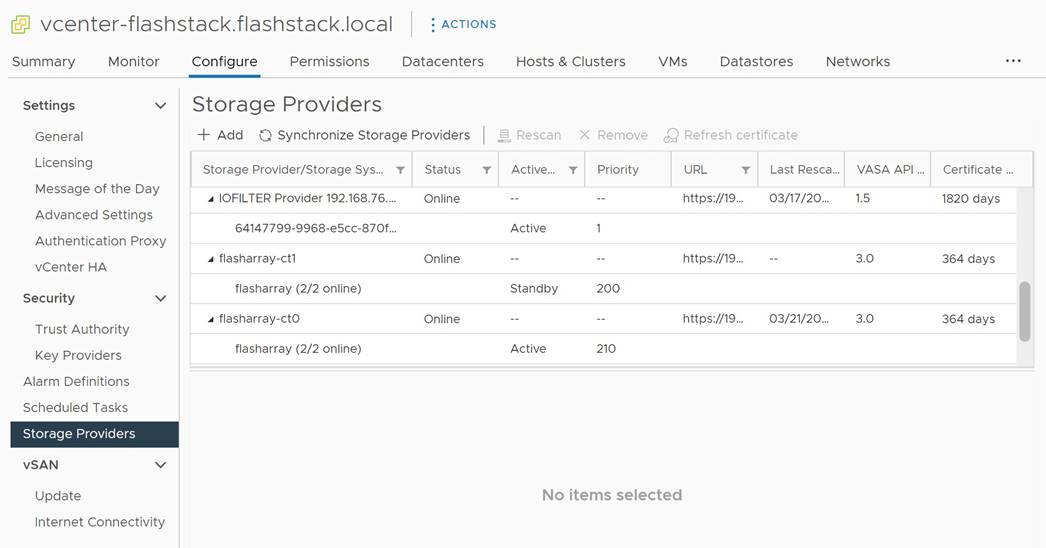Click the 03/21/20 last rescan cell
This screenshot has width=1046, height=548.
(x=799, y=318)
